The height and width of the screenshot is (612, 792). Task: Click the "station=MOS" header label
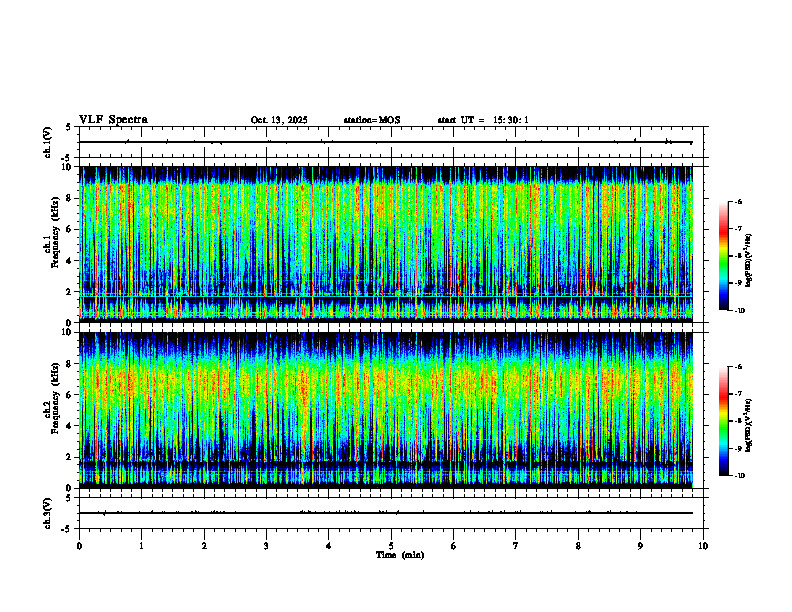click(x=372, y=120)
